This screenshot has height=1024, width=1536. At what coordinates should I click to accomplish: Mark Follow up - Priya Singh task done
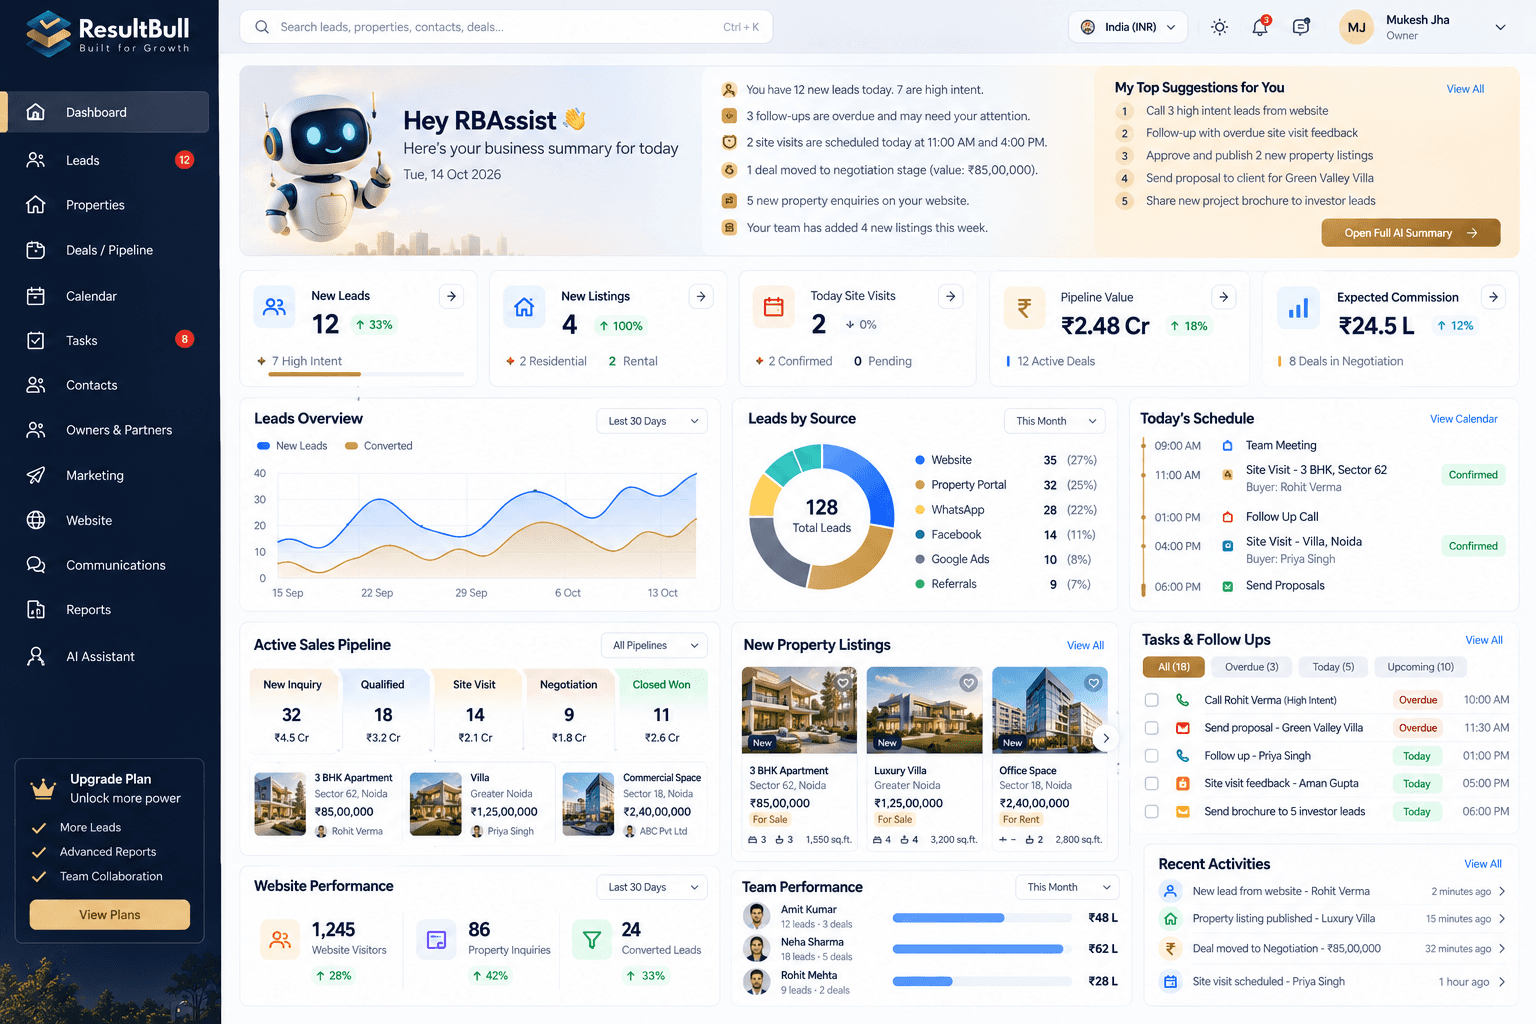[x=1152, y=756]
